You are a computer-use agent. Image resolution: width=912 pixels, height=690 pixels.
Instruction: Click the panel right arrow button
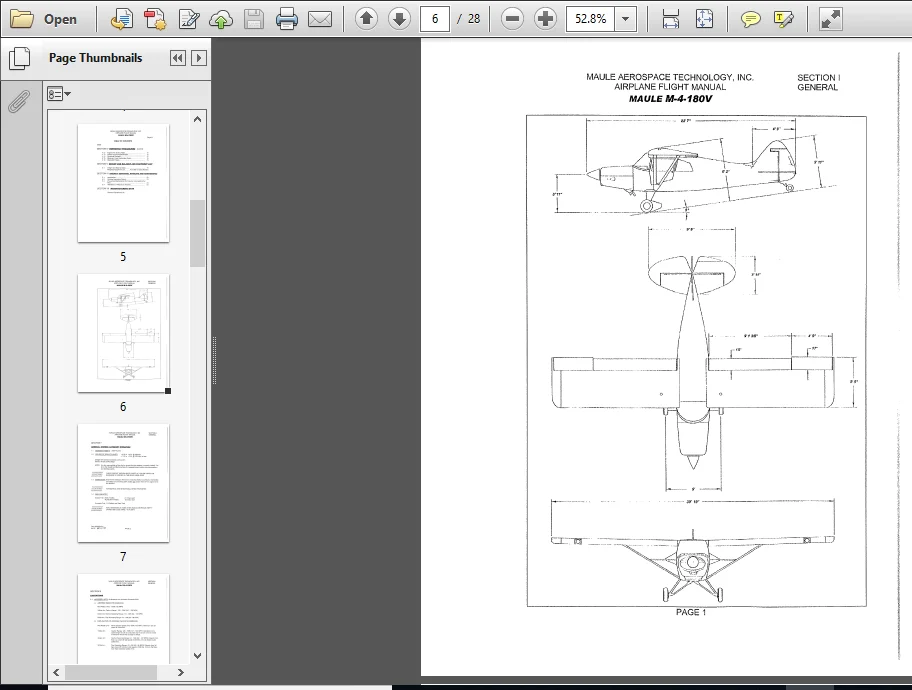[199, 58]
